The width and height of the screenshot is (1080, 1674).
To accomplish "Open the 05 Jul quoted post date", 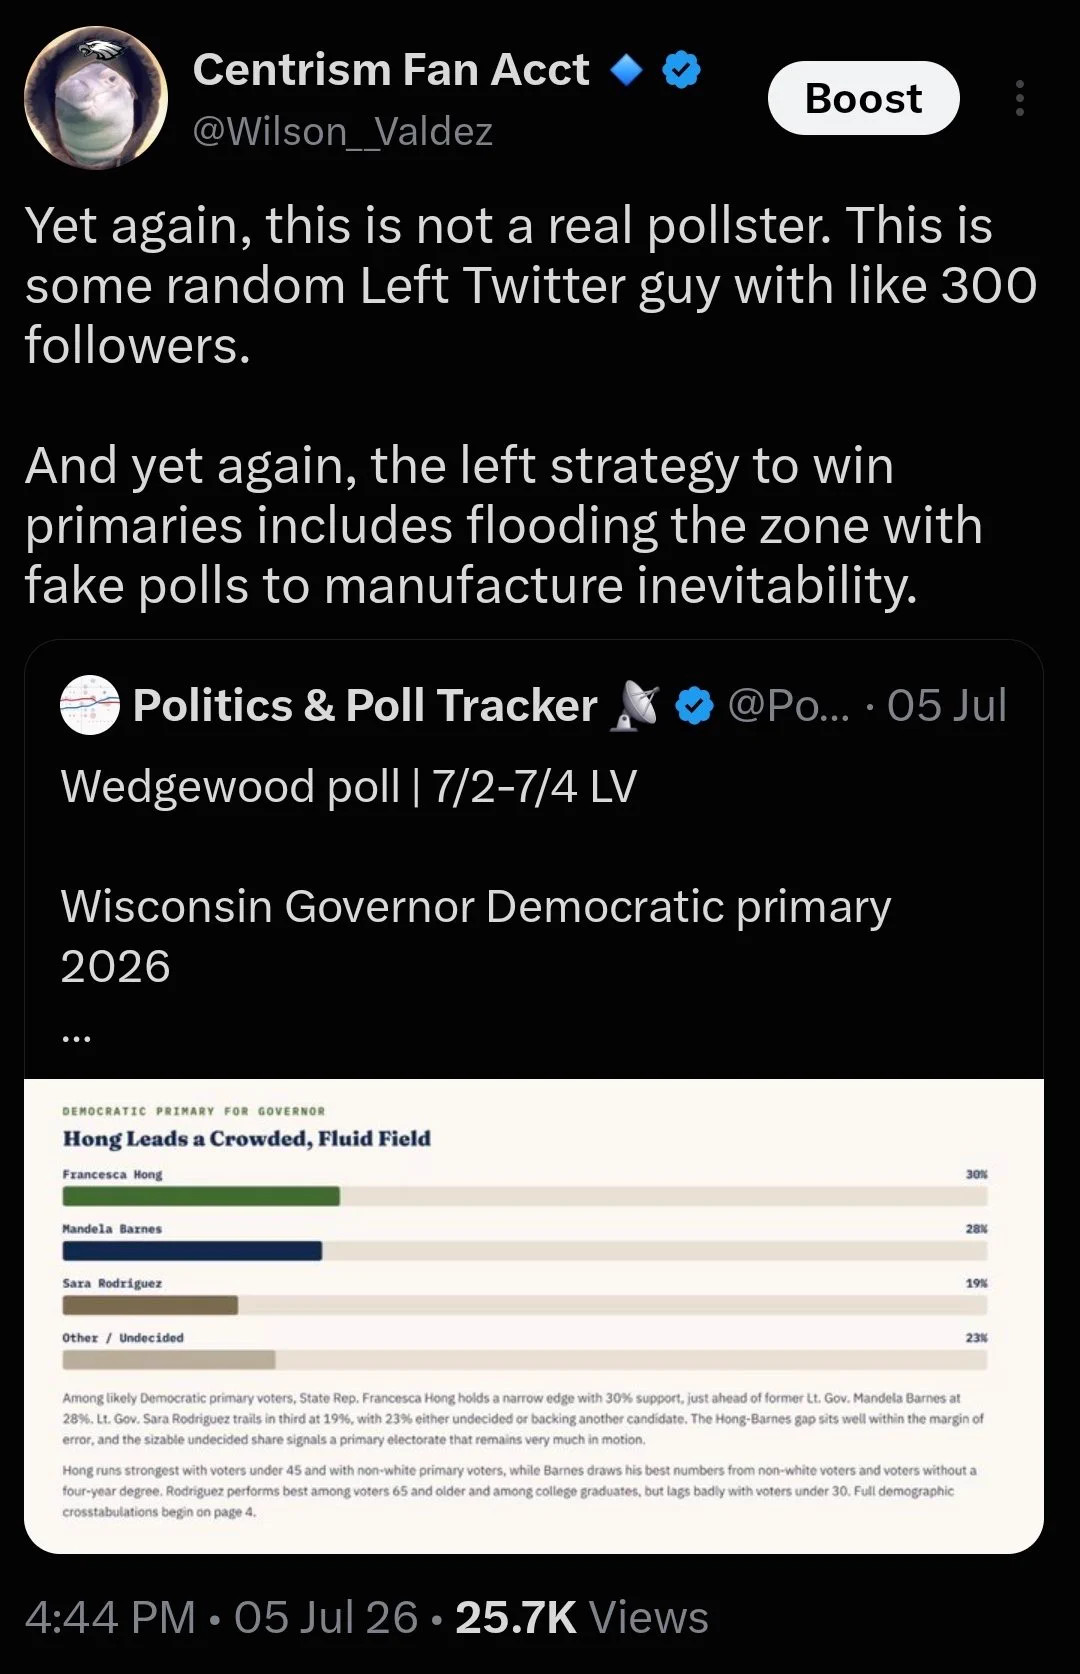I will (x=946, y=705).
